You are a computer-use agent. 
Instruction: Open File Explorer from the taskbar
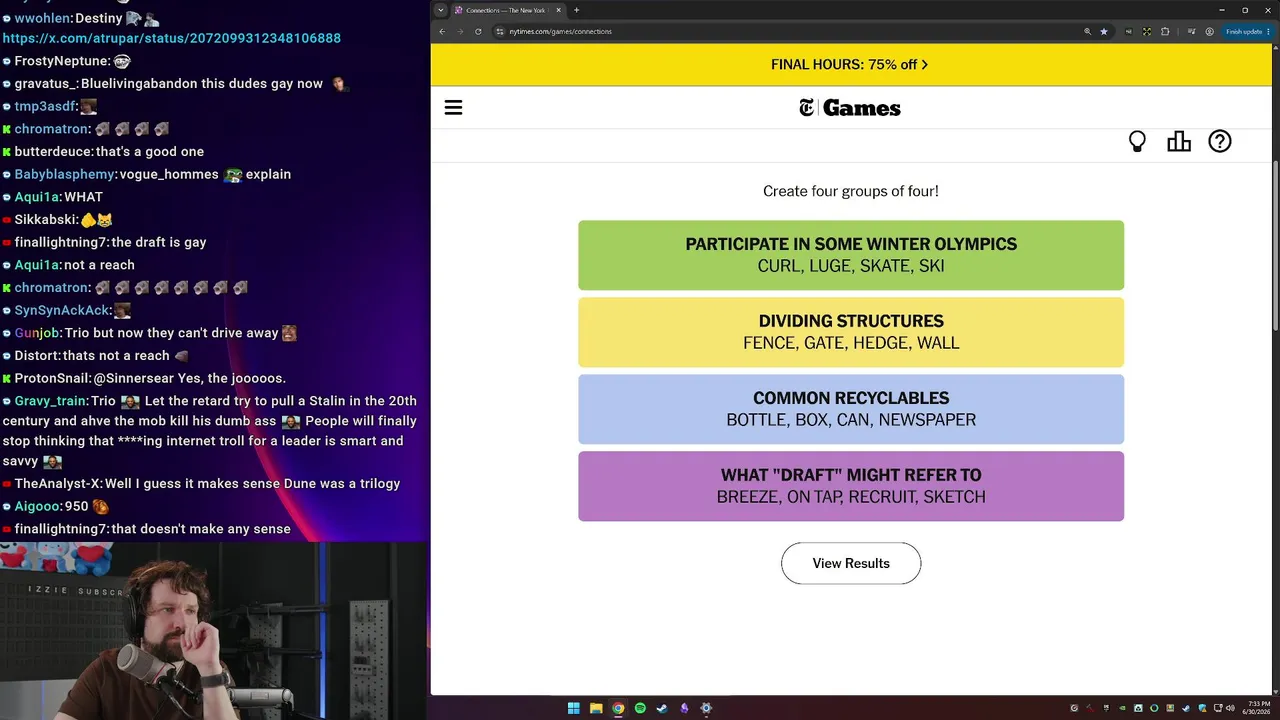[x=596, y=708]
